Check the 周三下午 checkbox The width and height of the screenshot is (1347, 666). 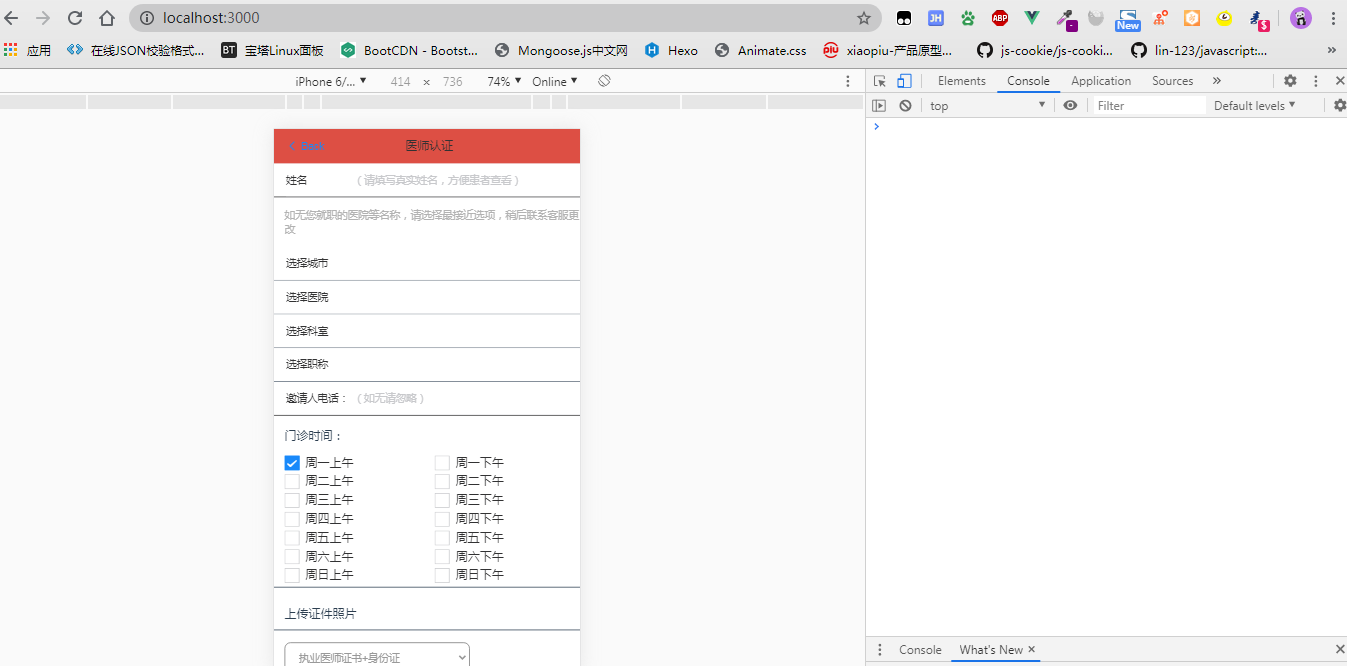point(442,500)
